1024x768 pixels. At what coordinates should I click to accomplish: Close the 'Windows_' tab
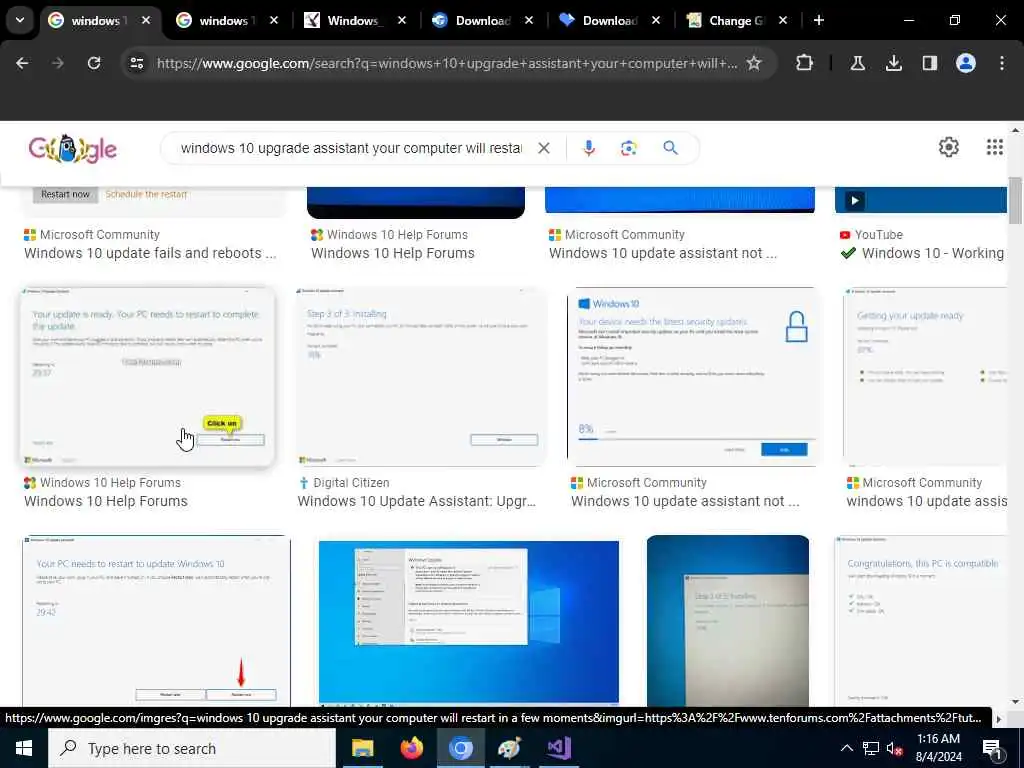point(402,21)
